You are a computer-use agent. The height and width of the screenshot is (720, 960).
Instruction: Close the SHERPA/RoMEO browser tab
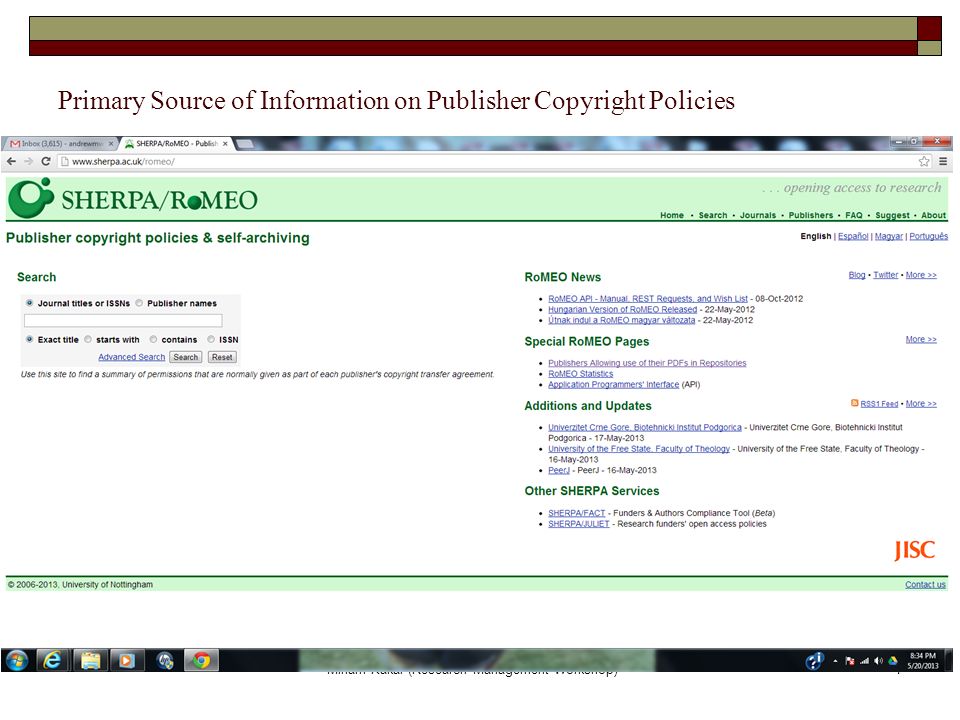point(225,143)
